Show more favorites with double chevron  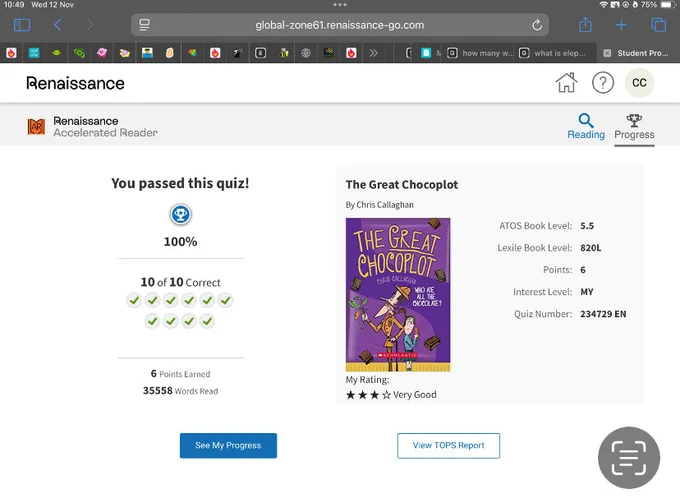pos(373,53)
